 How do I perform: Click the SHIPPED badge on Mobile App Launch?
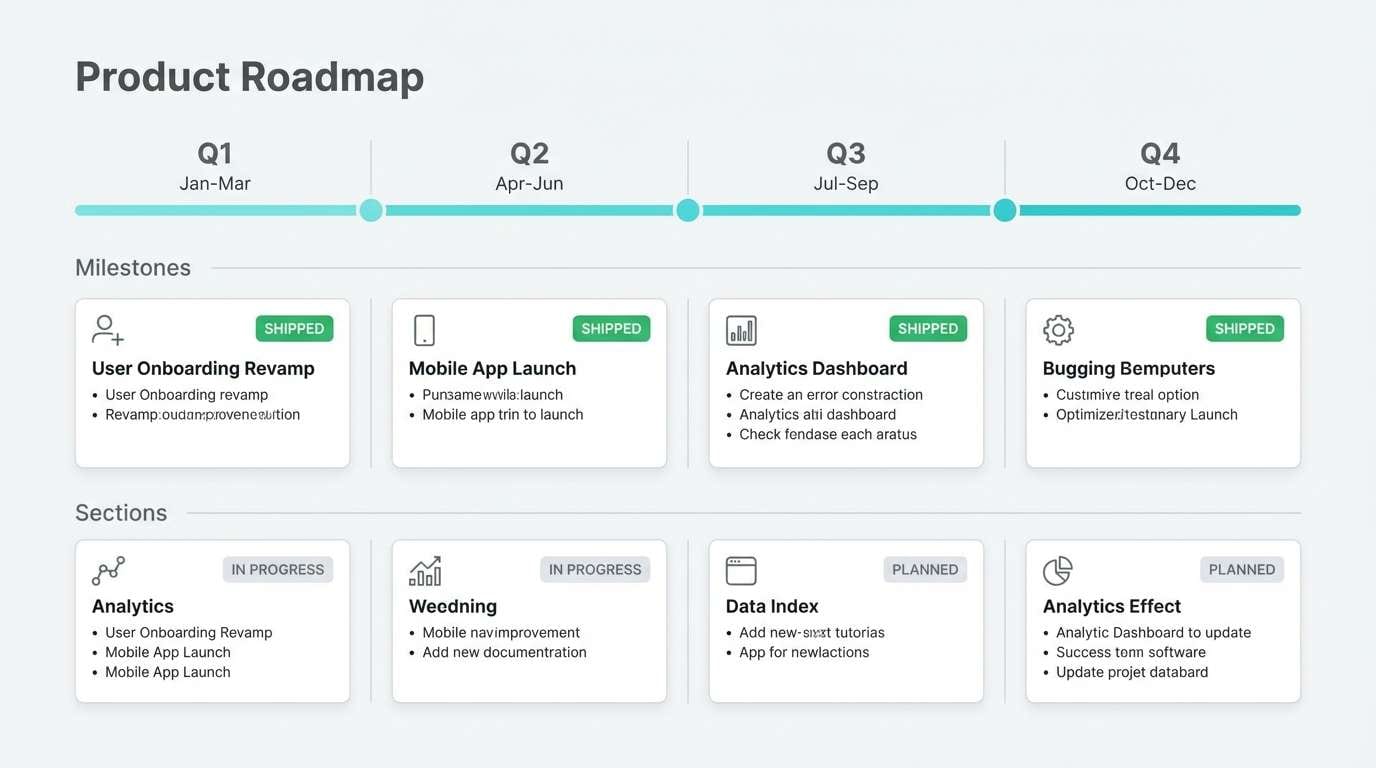click(x=611, y=328)
